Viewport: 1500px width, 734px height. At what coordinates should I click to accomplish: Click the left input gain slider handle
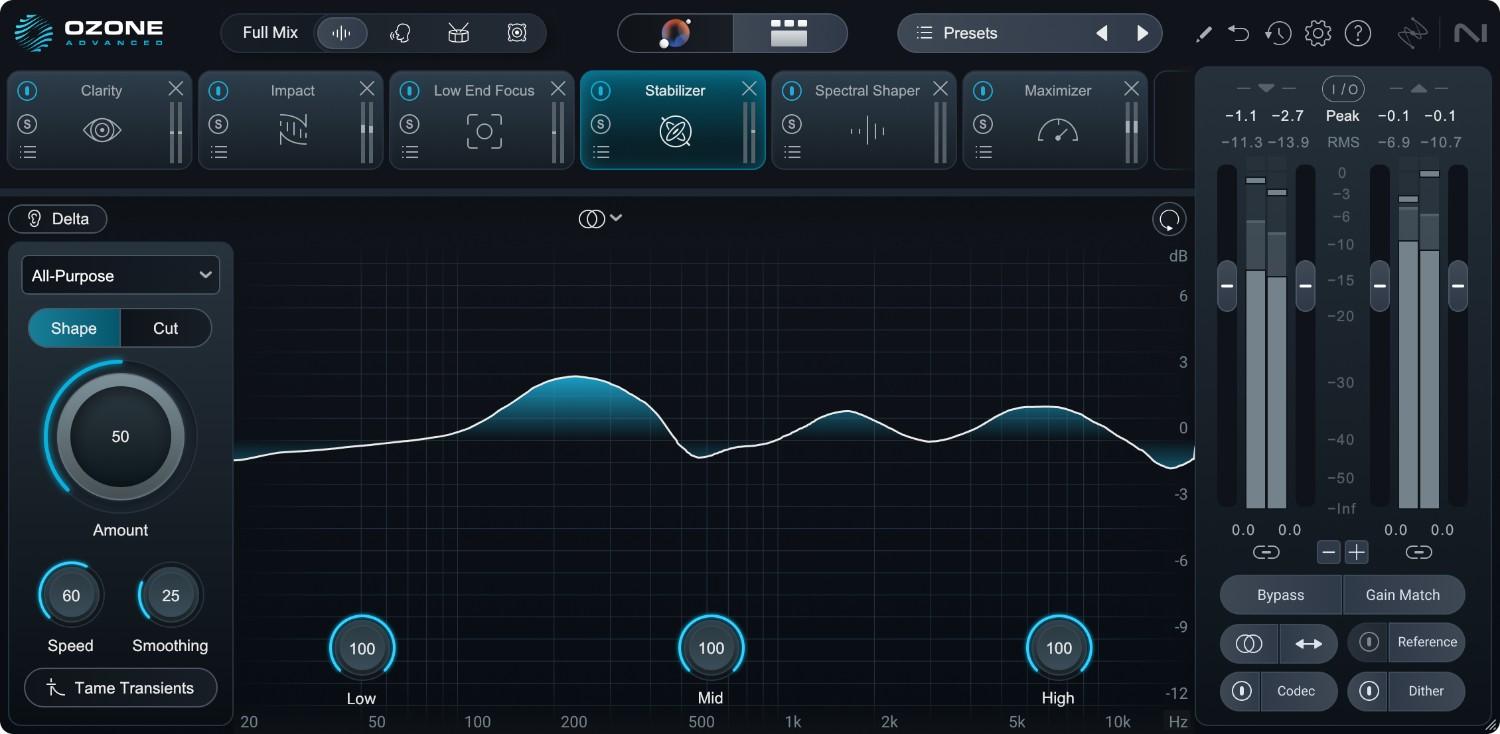[x=1227, y=285]
